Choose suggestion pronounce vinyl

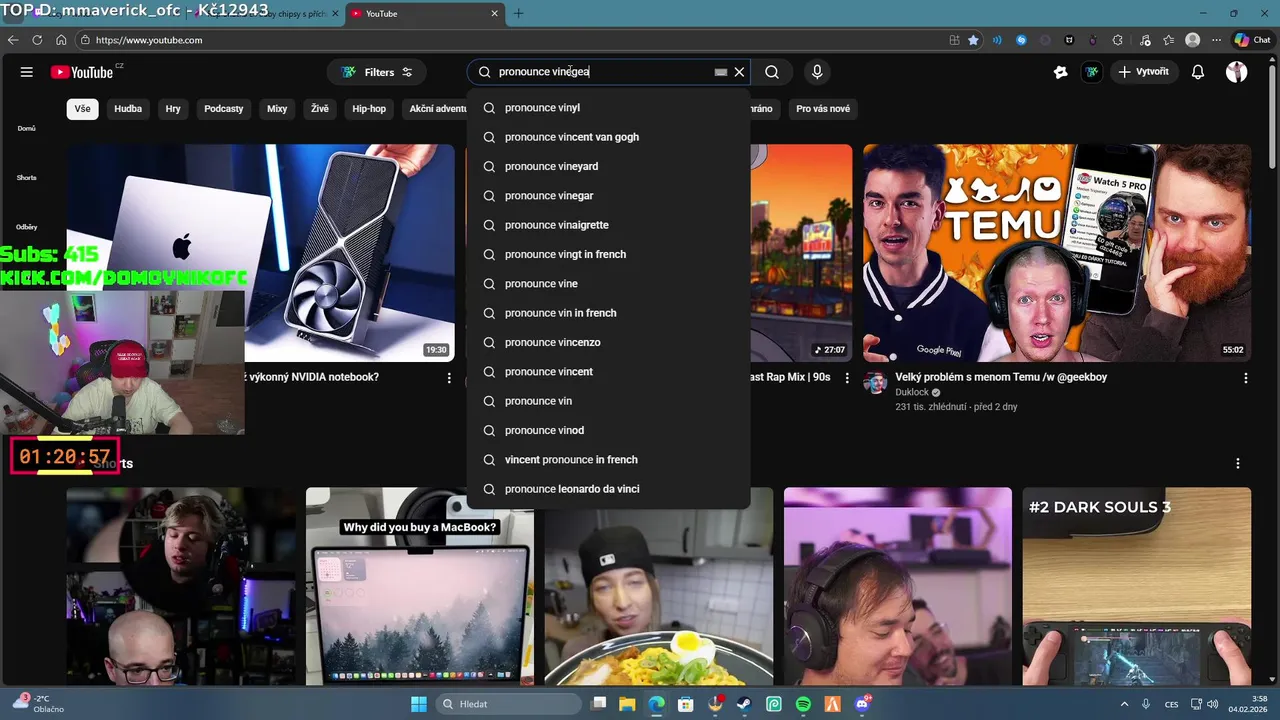[608, 108]
